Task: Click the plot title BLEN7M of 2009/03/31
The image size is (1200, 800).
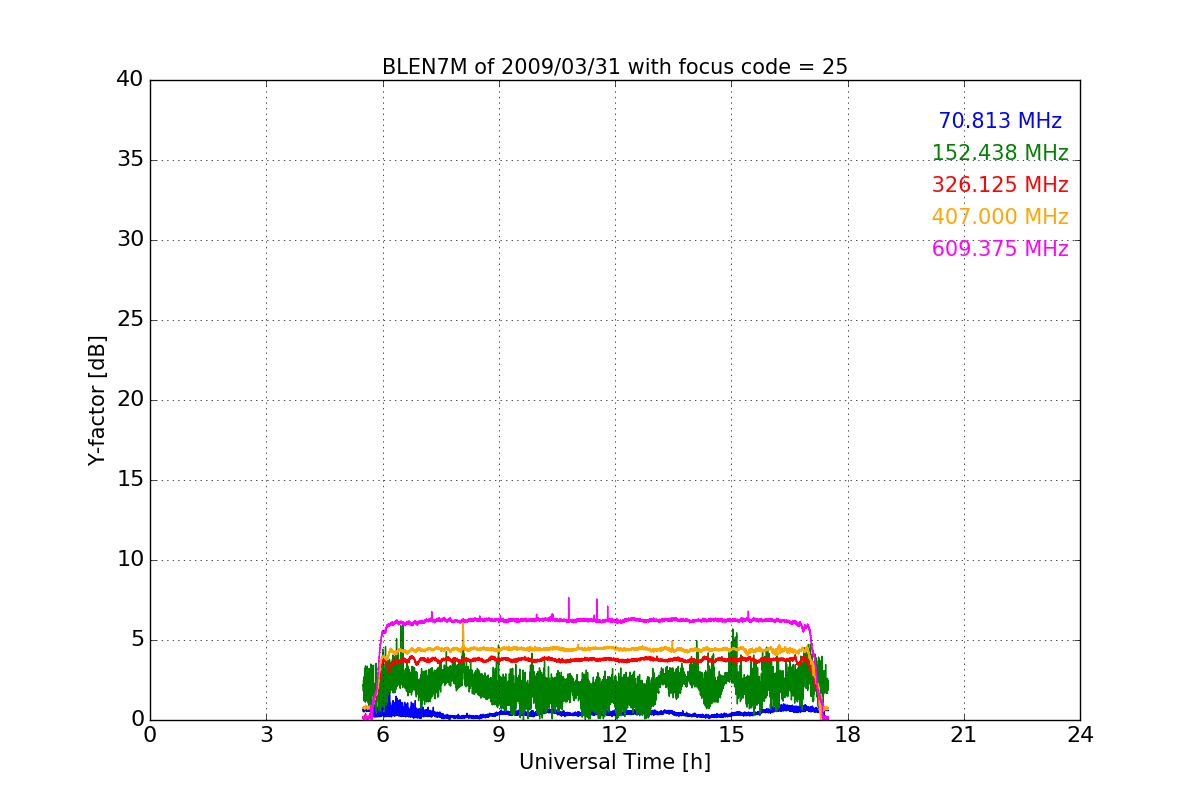Action: tap(614, 67)
